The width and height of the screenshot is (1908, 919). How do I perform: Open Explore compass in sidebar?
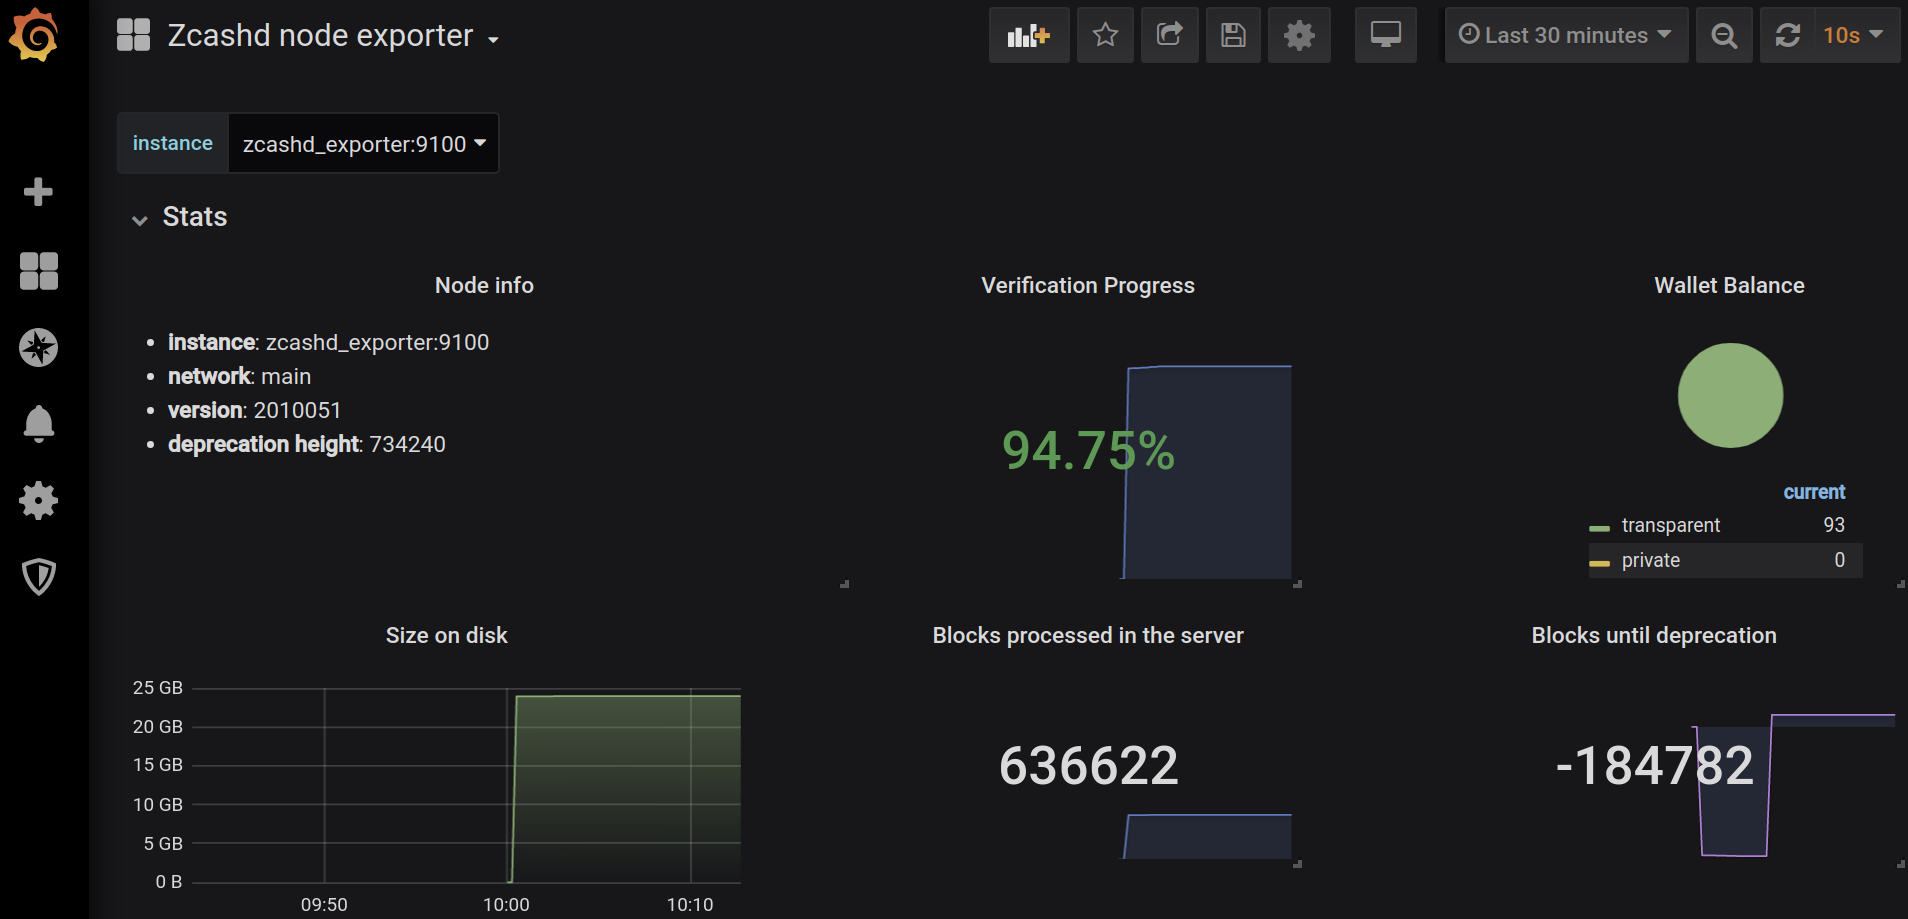38,348
